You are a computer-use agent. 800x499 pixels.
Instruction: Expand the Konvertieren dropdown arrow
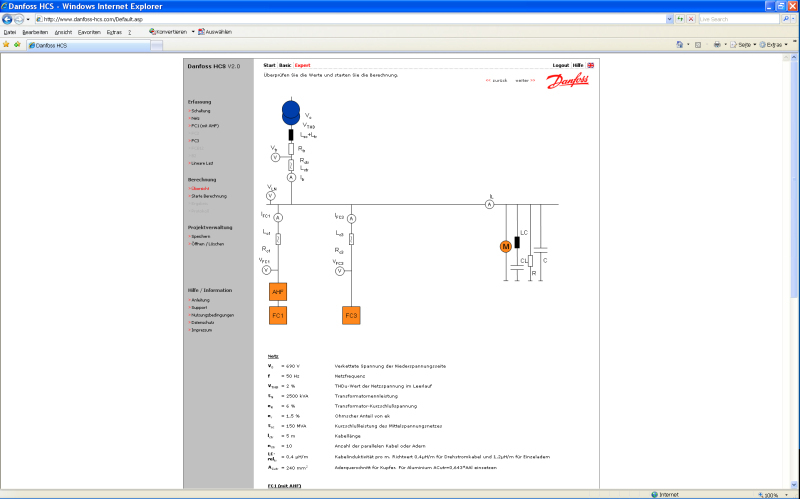pos(193,32)
